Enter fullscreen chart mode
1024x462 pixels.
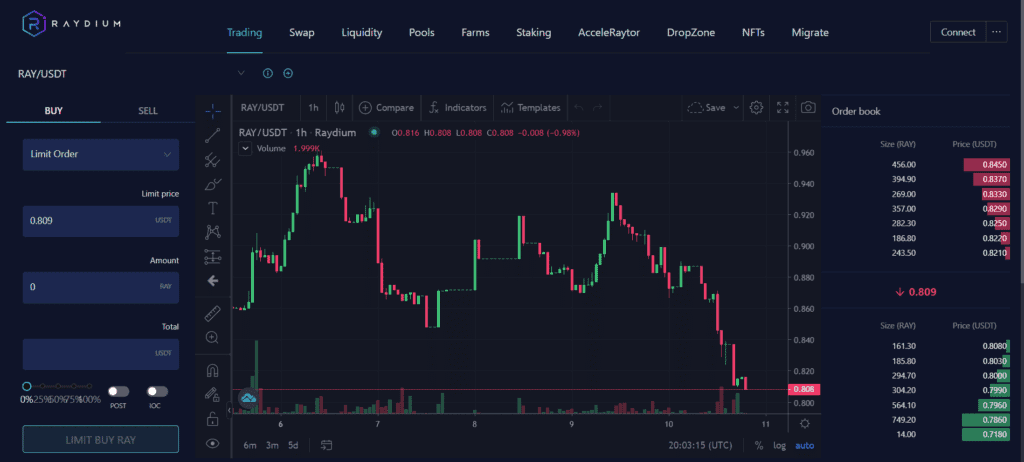pyautogui.click(x=783, y=107)
